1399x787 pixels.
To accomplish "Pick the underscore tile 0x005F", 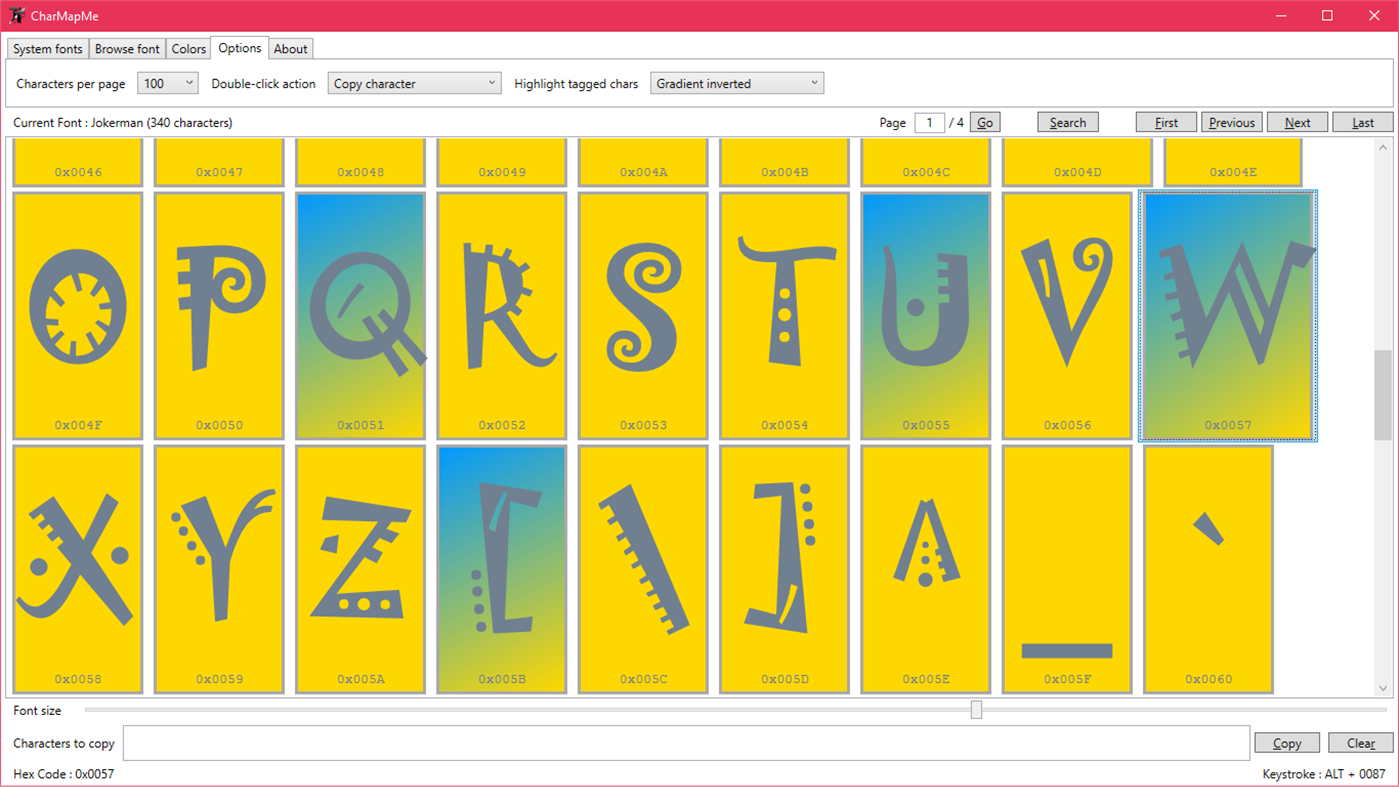I will point(1067,569).
